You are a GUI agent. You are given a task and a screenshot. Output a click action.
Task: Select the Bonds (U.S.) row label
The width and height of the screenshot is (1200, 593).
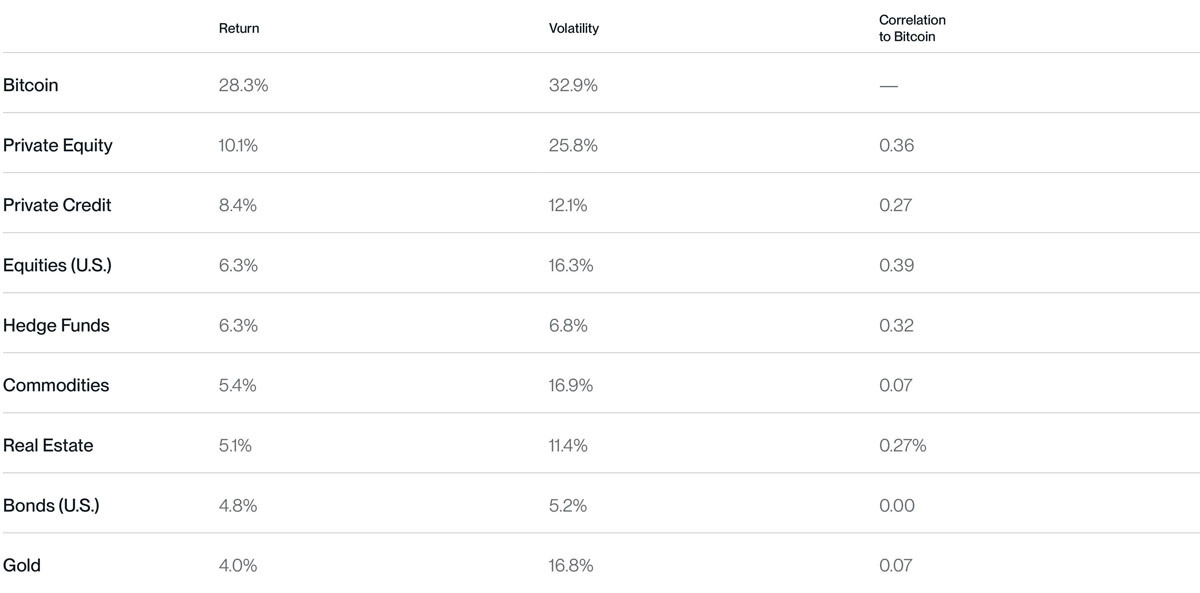[x=51, y=505]
